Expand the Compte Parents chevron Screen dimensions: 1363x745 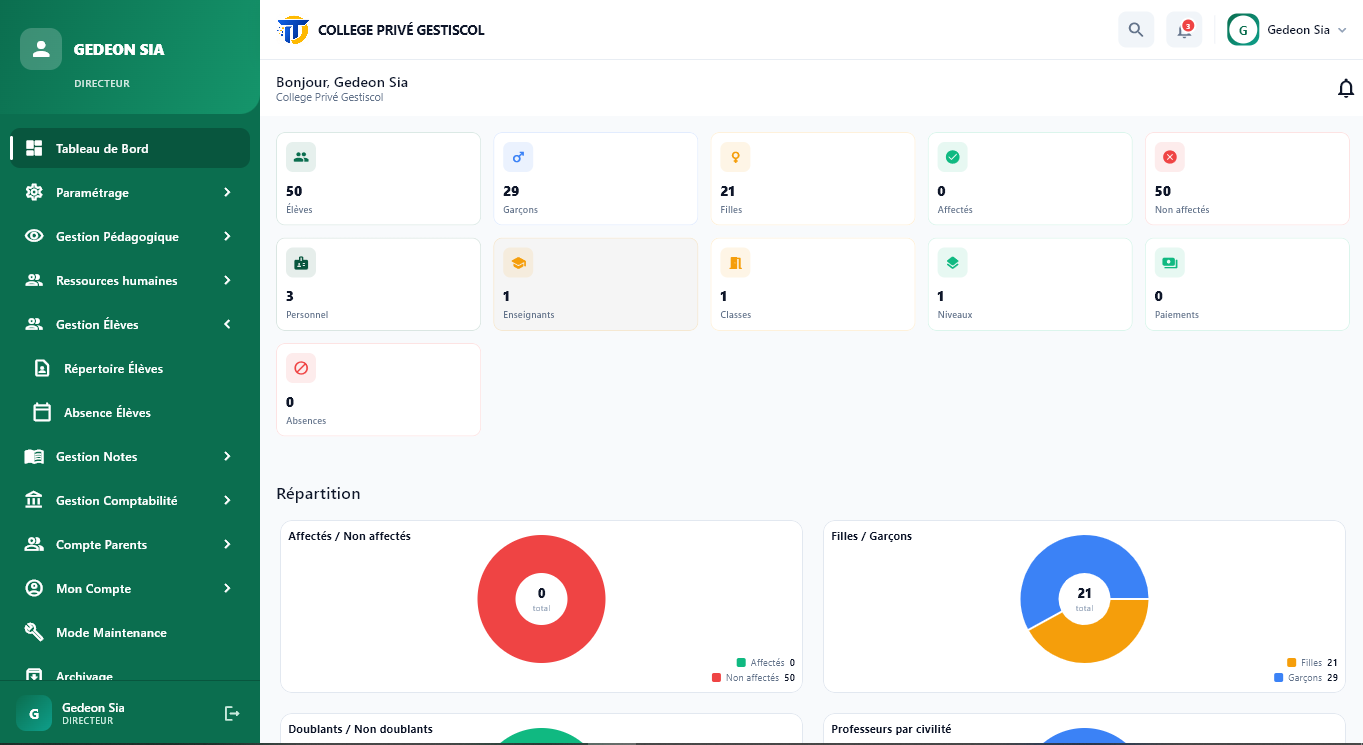[227, 544]
